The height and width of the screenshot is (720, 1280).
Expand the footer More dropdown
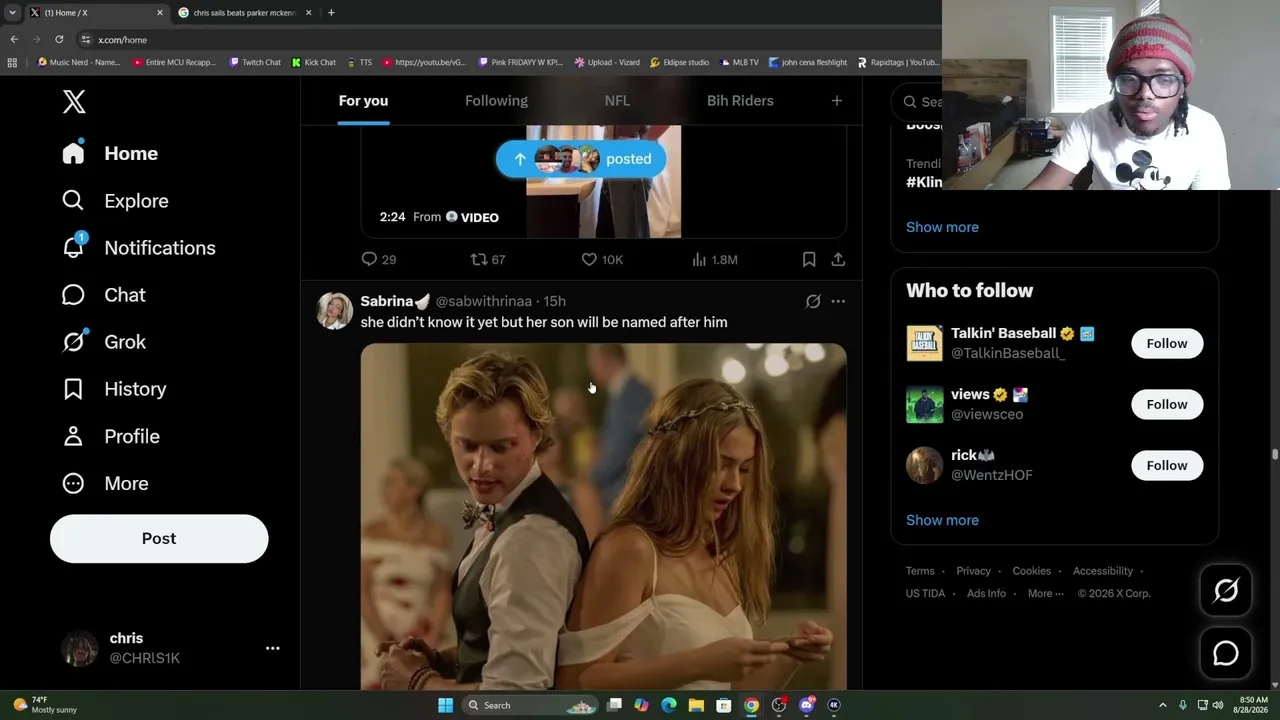click(1046, 593)
